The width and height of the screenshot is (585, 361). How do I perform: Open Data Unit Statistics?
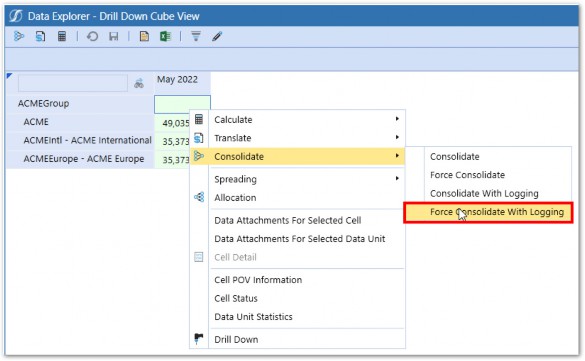pyautogui.click(x=297, y=317)
